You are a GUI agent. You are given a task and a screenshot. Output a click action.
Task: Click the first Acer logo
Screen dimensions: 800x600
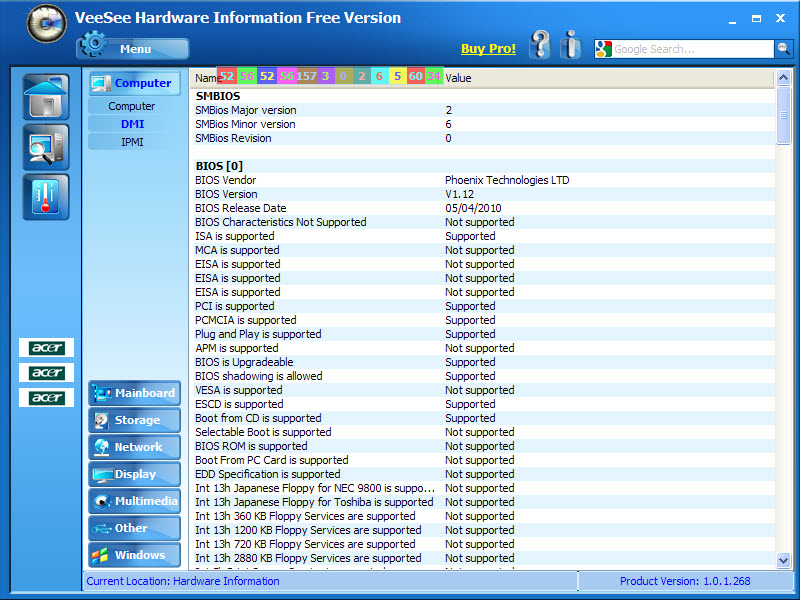click(46, 348)
